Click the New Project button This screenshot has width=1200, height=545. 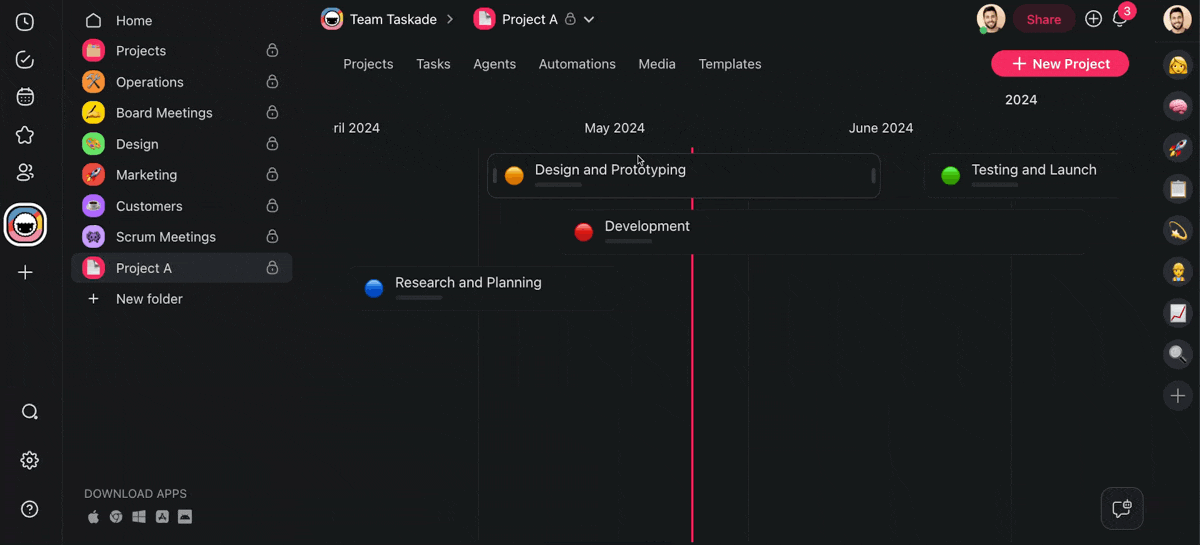(x=1060, y=64)
